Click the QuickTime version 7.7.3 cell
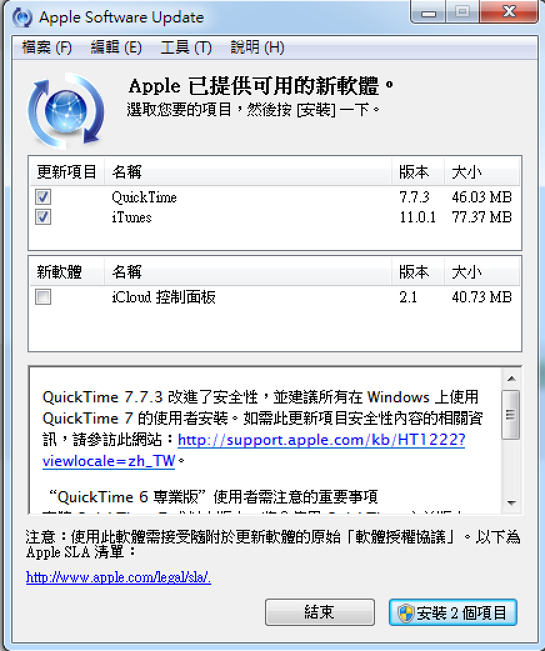545x651 pixels. 414,197
